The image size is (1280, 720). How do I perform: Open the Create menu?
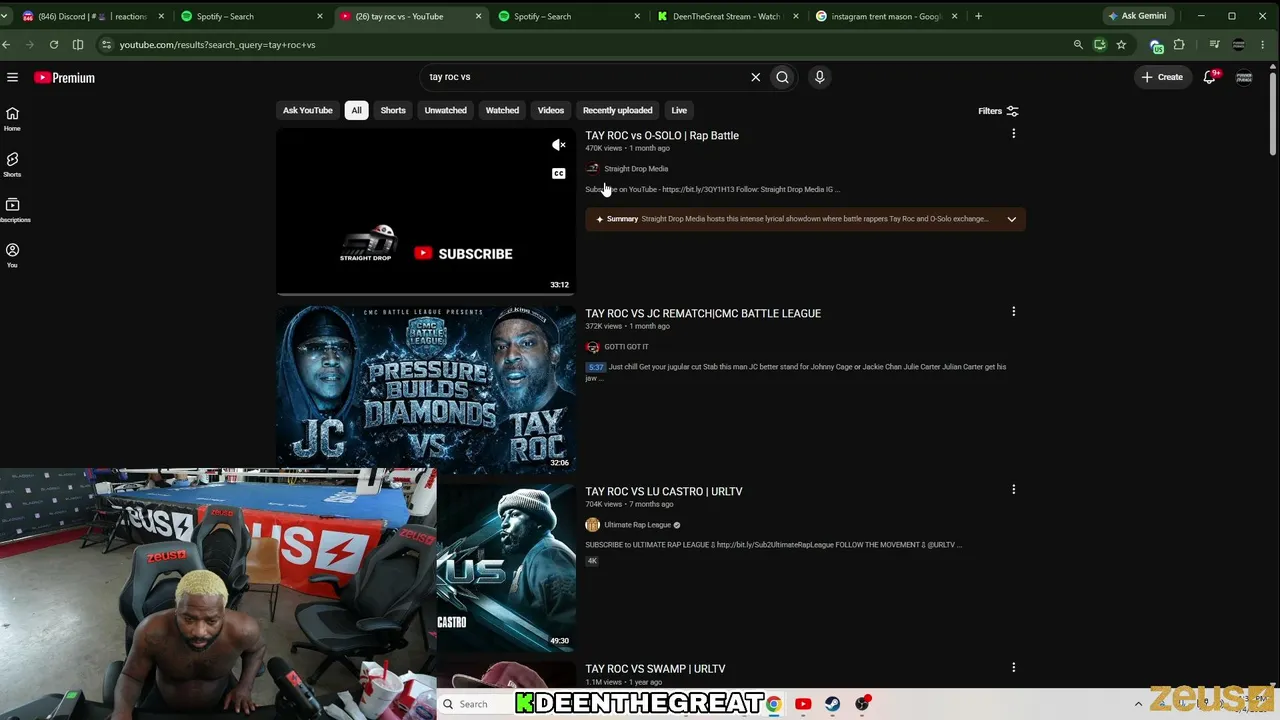coord(1162,77)
